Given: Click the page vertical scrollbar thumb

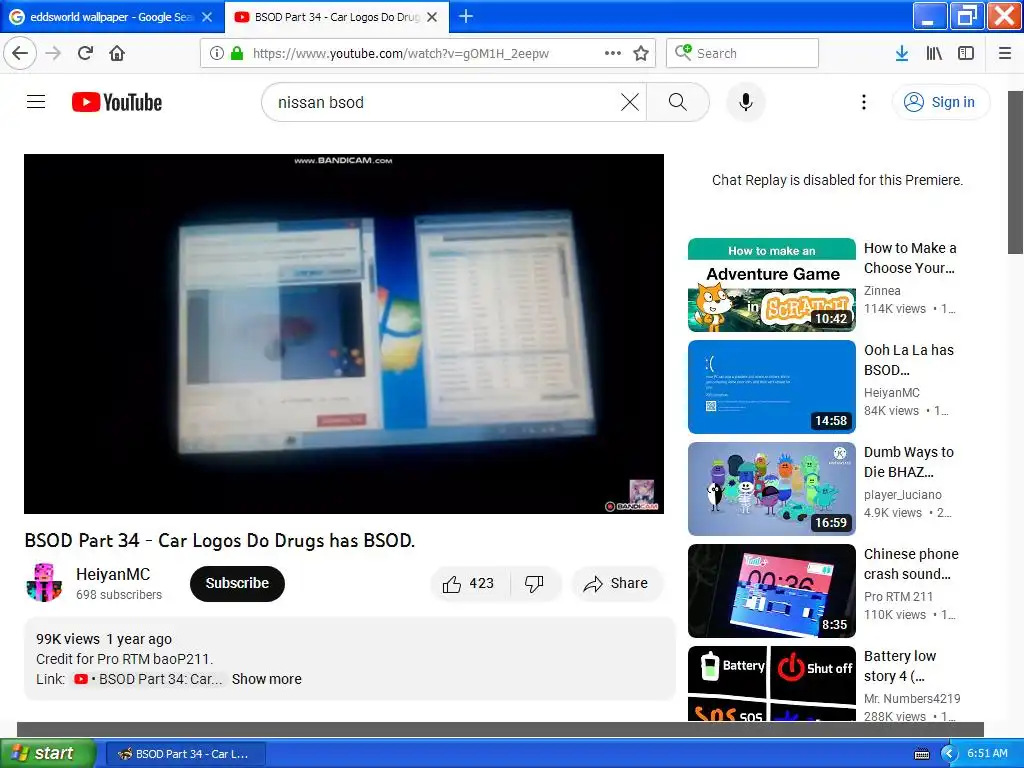Looking at the screenshot, I should tap(1015, 172).
